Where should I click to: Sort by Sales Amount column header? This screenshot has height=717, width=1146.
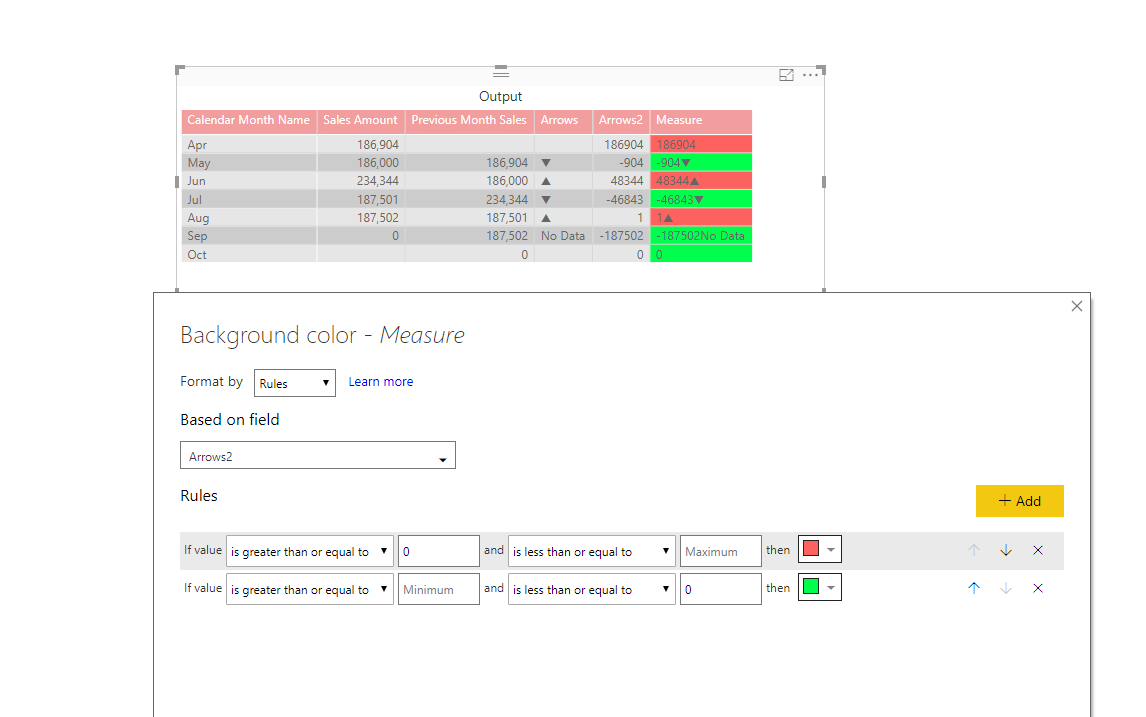click(360, 121)
